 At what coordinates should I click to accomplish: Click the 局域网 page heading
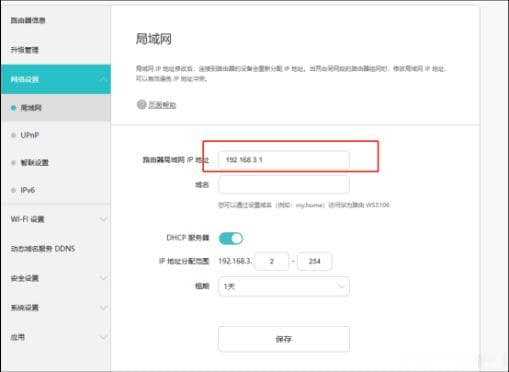click(153, 39)
